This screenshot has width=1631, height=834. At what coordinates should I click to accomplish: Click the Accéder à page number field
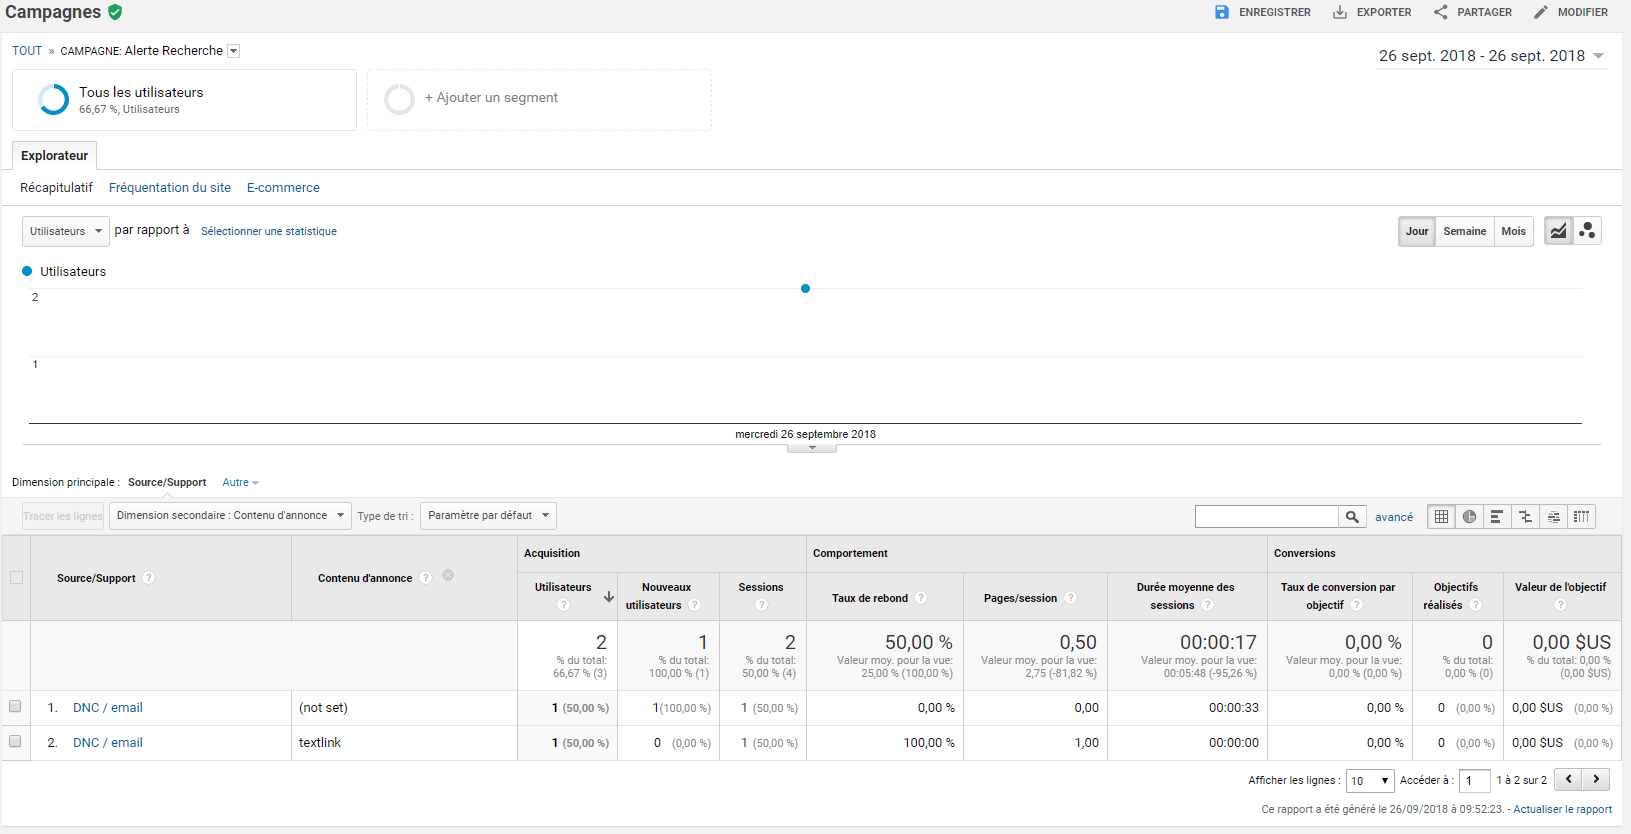click(1475, 781)
